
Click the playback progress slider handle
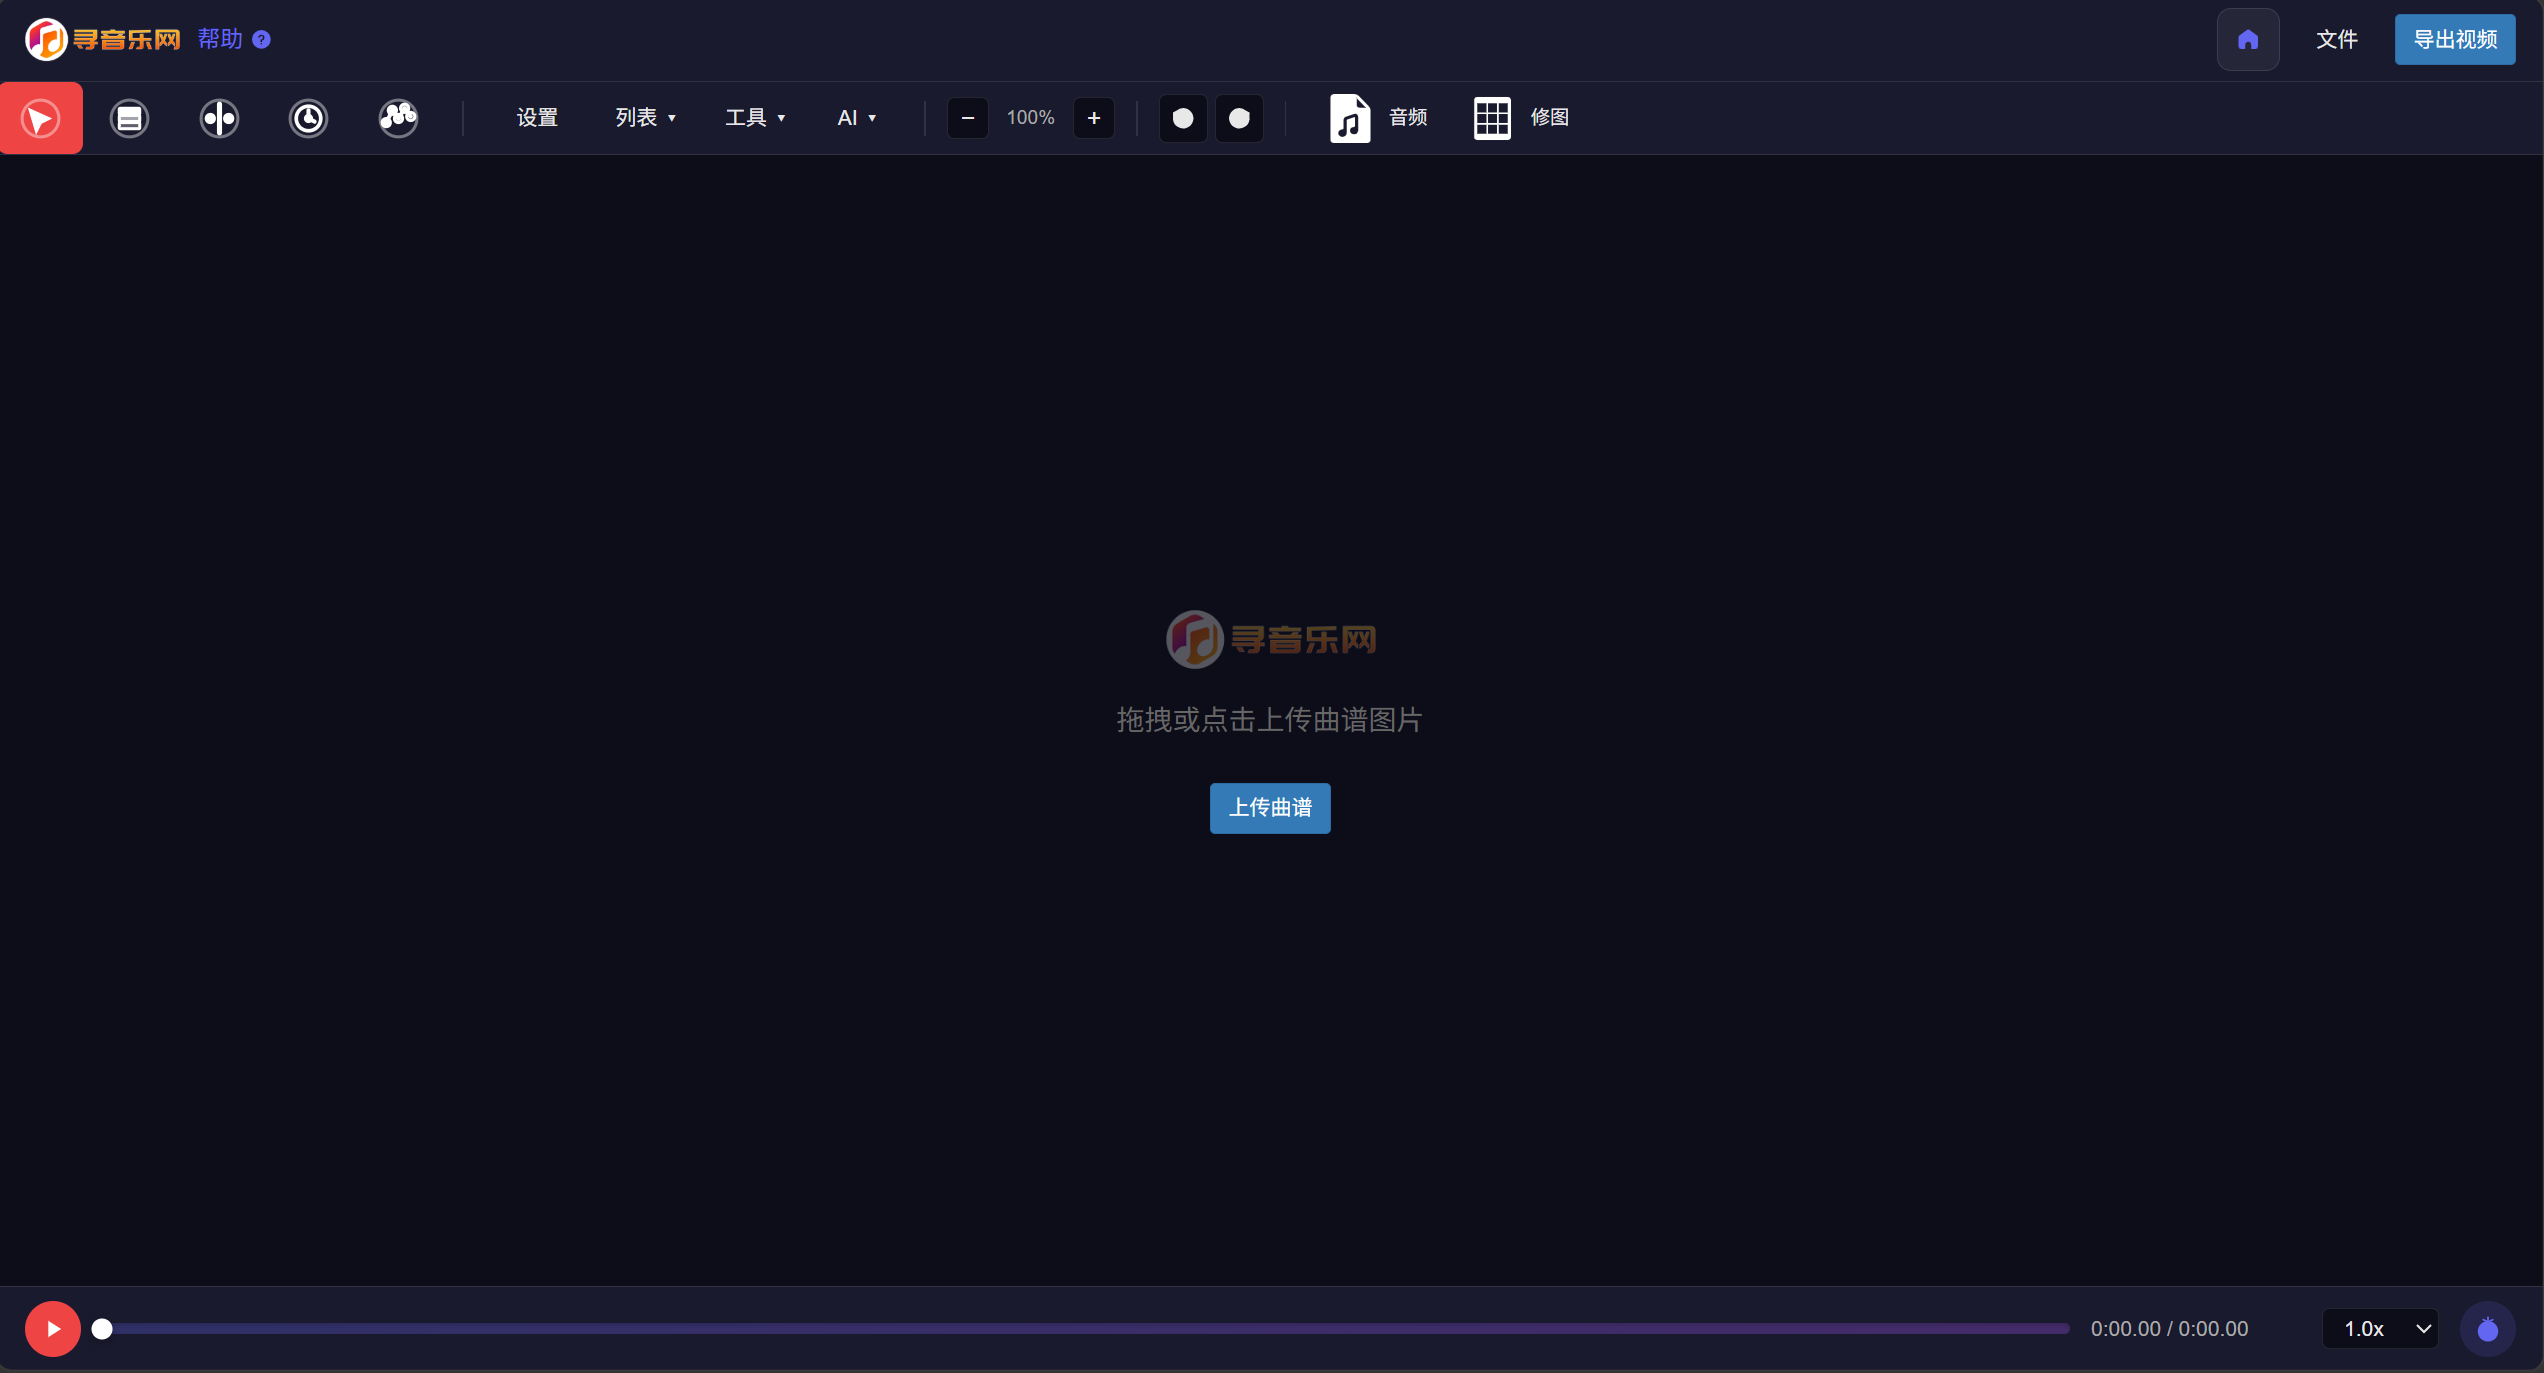[x=102, y=1329]
